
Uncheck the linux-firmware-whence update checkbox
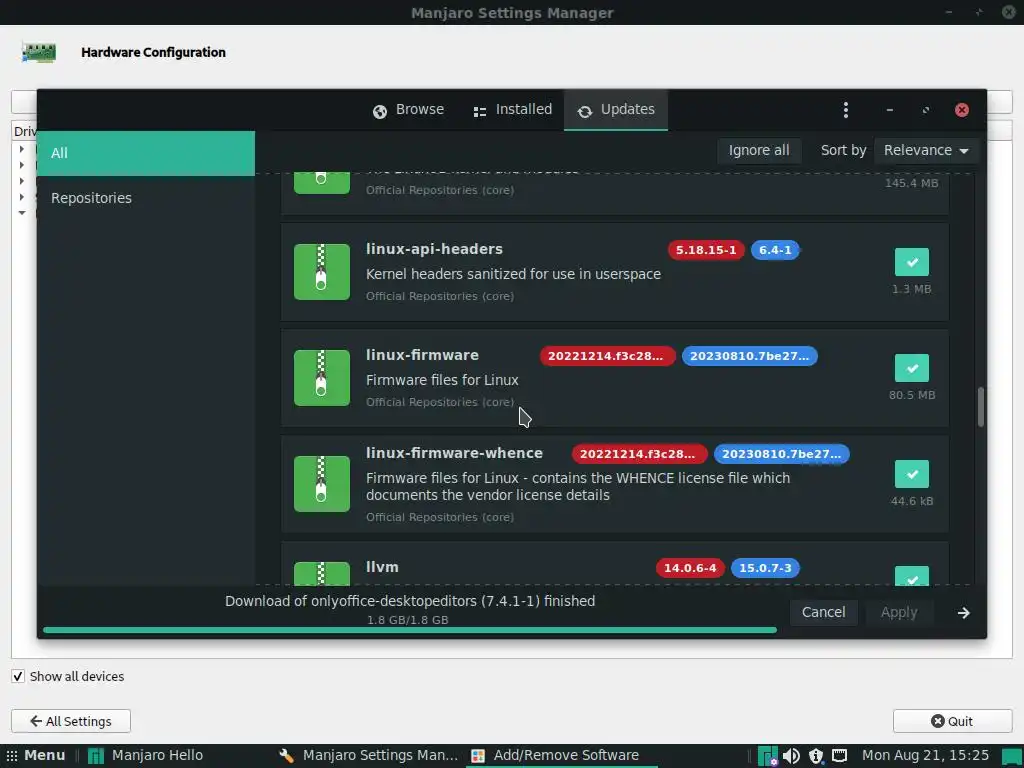coord(912,474)
